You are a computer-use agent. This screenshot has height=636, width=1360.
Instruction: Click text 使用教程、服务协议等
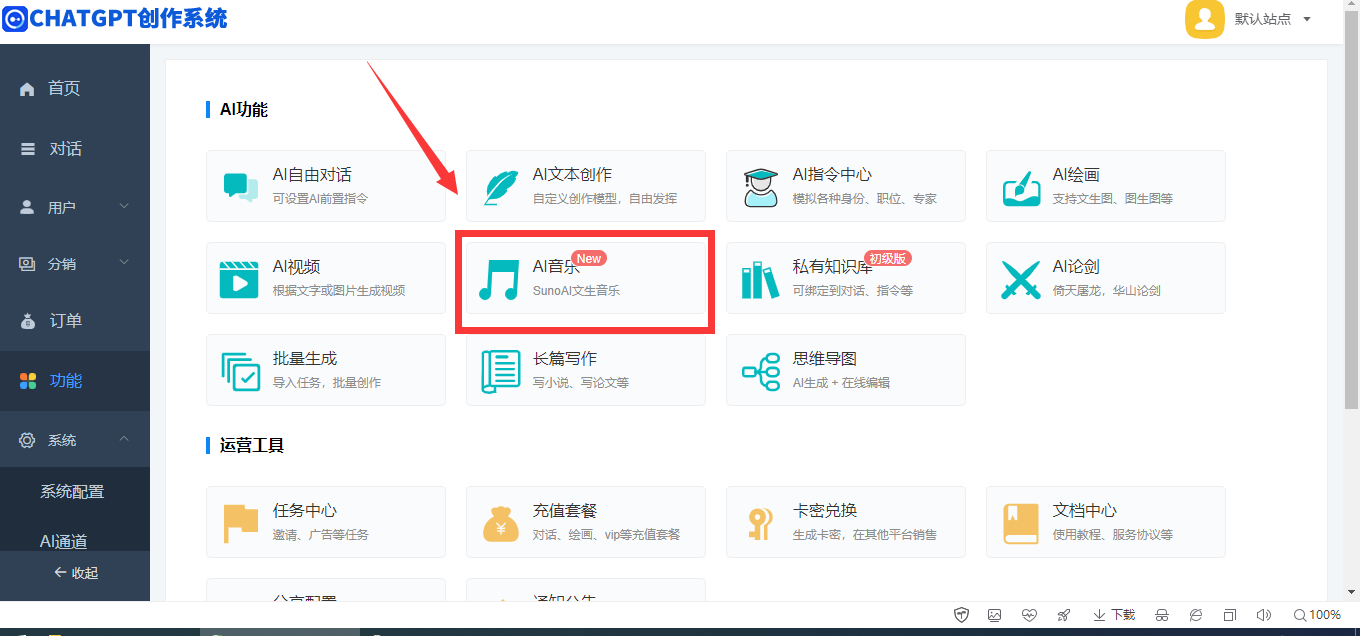[x=1113, y=535]
